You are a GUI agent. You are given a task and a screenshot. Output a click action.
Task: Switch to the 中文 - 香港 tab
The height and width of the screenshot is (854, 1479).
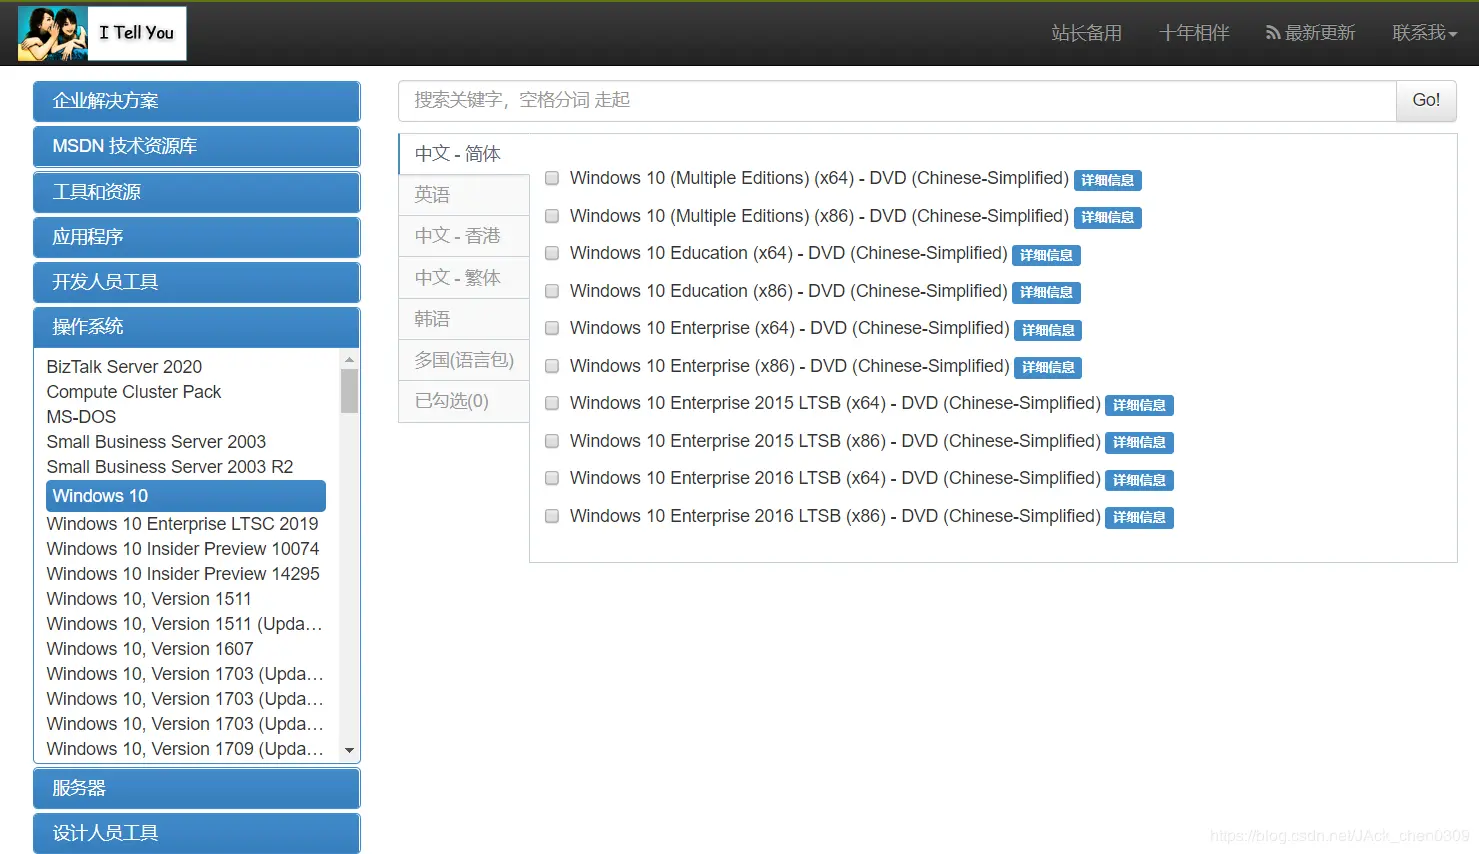[464, 236]
